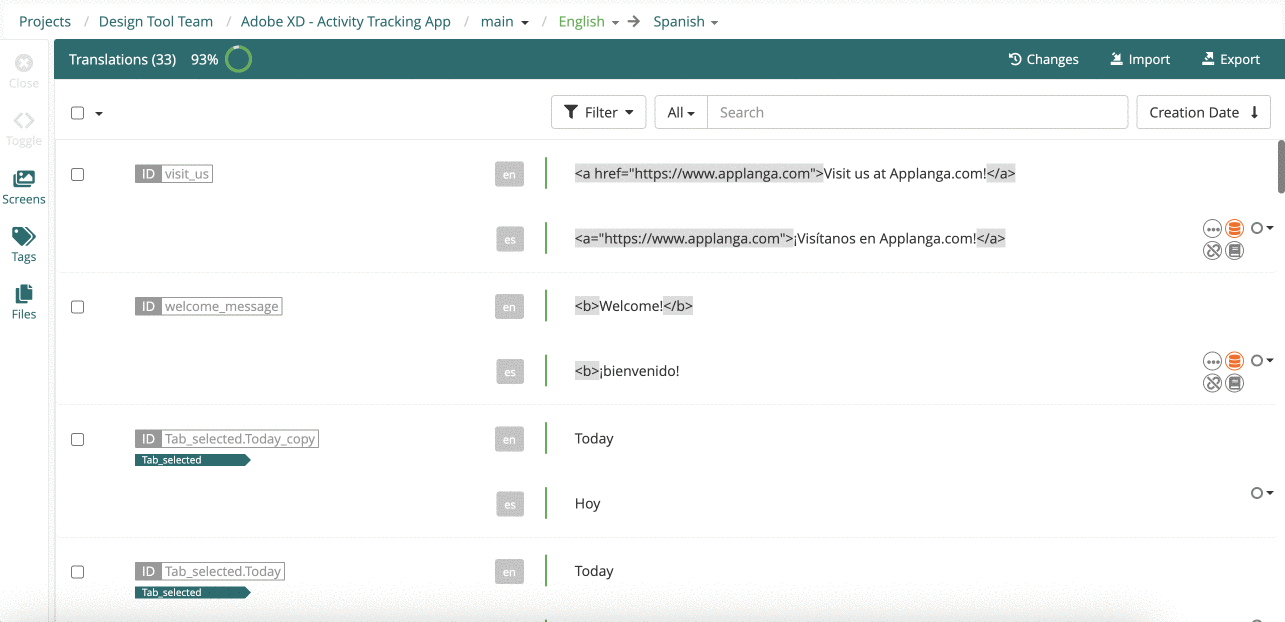Screen dimensions: 1285x622
Task: Open the All search-scope dropdown
Action: point(681,112)
